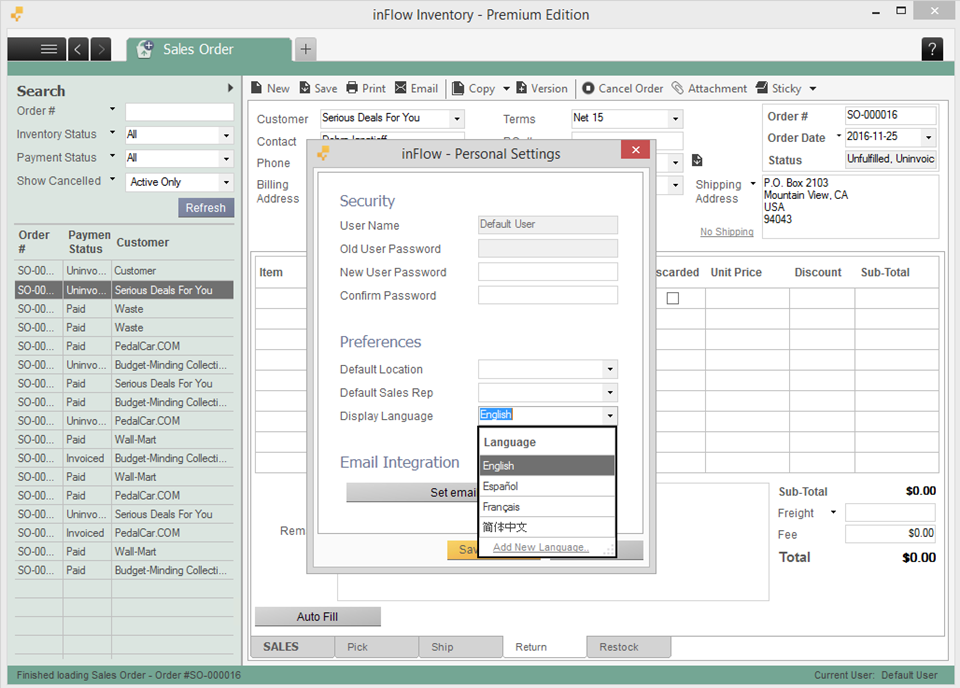Screen dimensions: 960x688
Task: Open the Order # search type arrow
Action: pos(113,110)
